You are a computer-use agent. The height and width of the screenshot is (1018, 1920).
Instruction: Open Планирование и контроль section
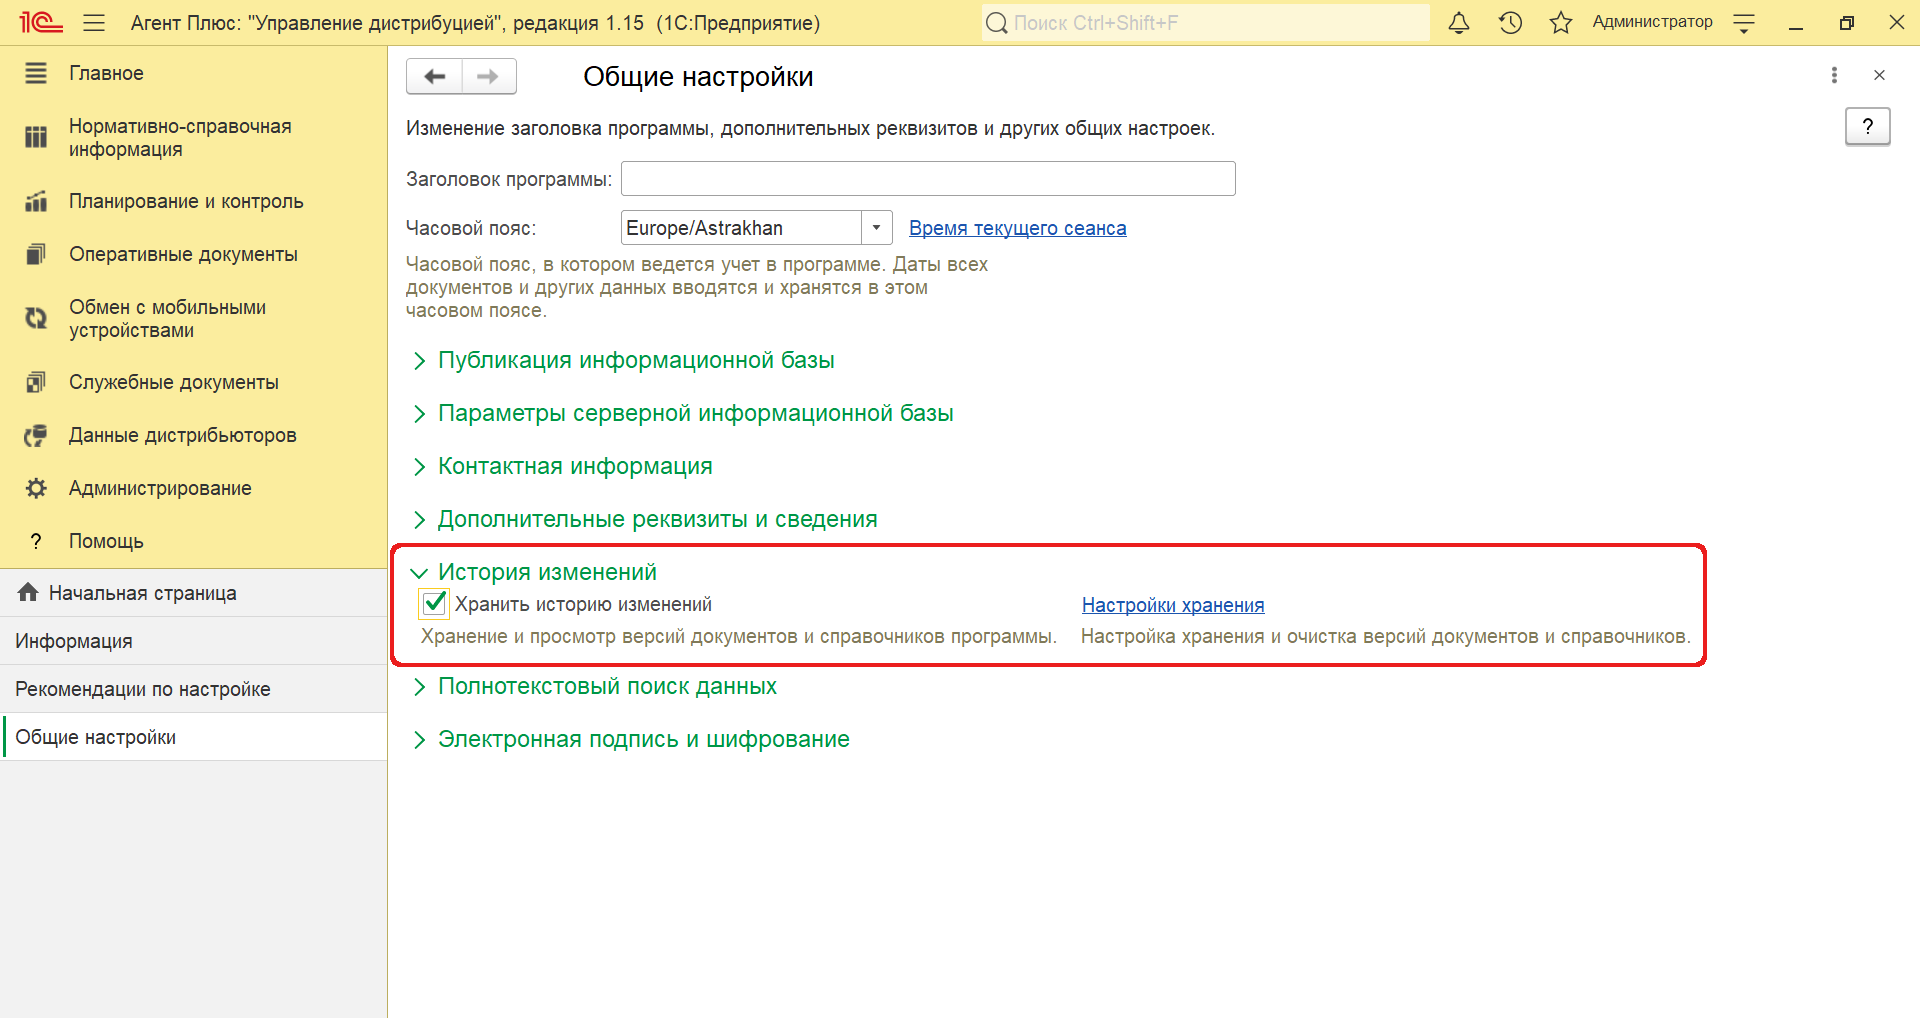186,201
